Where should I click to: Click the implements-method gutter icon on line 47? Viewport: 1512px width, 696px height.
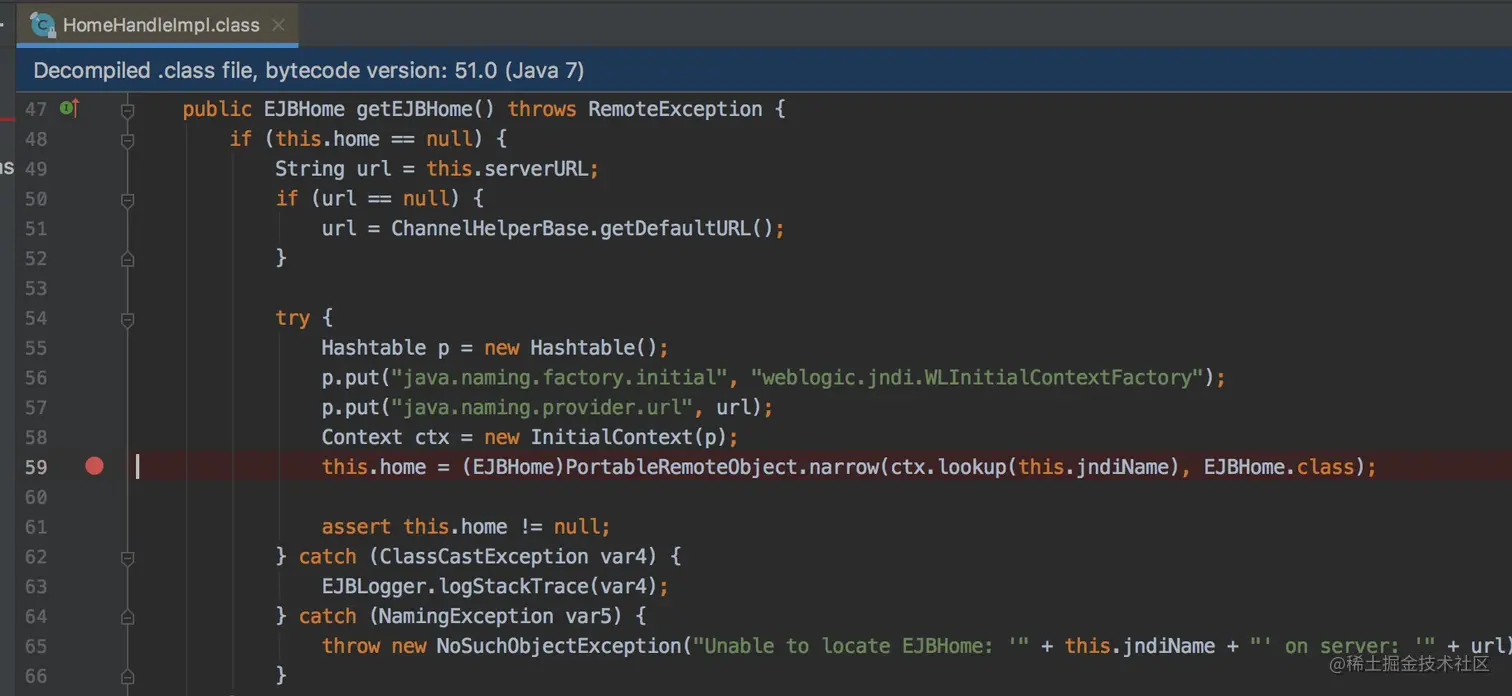69,108
